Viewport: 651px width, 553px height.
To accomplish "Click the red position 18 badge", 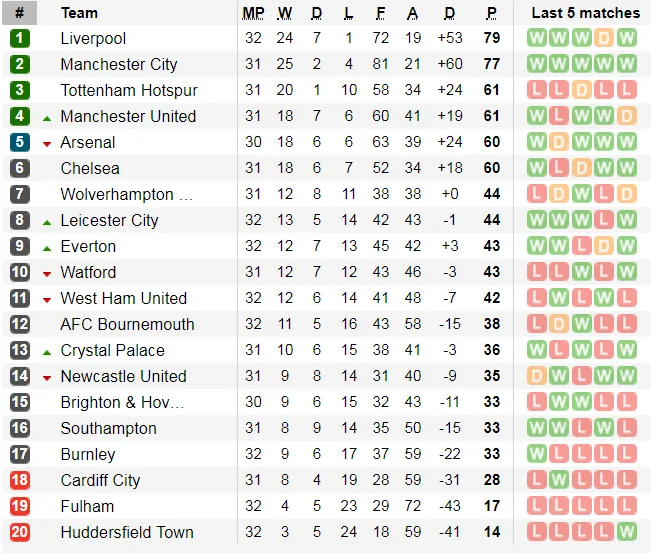I will [x=20, y=480].
